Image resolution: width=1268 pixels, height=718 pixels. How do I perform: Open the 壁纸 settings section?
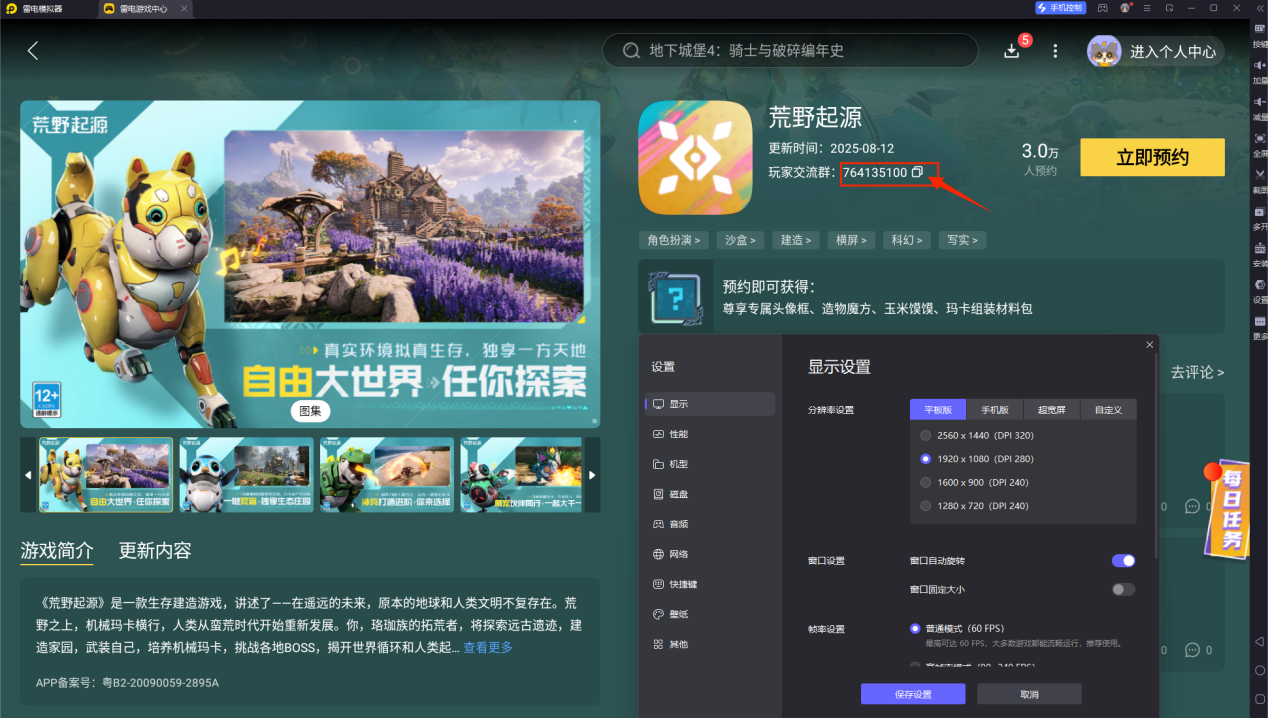[x=710, y=614]
